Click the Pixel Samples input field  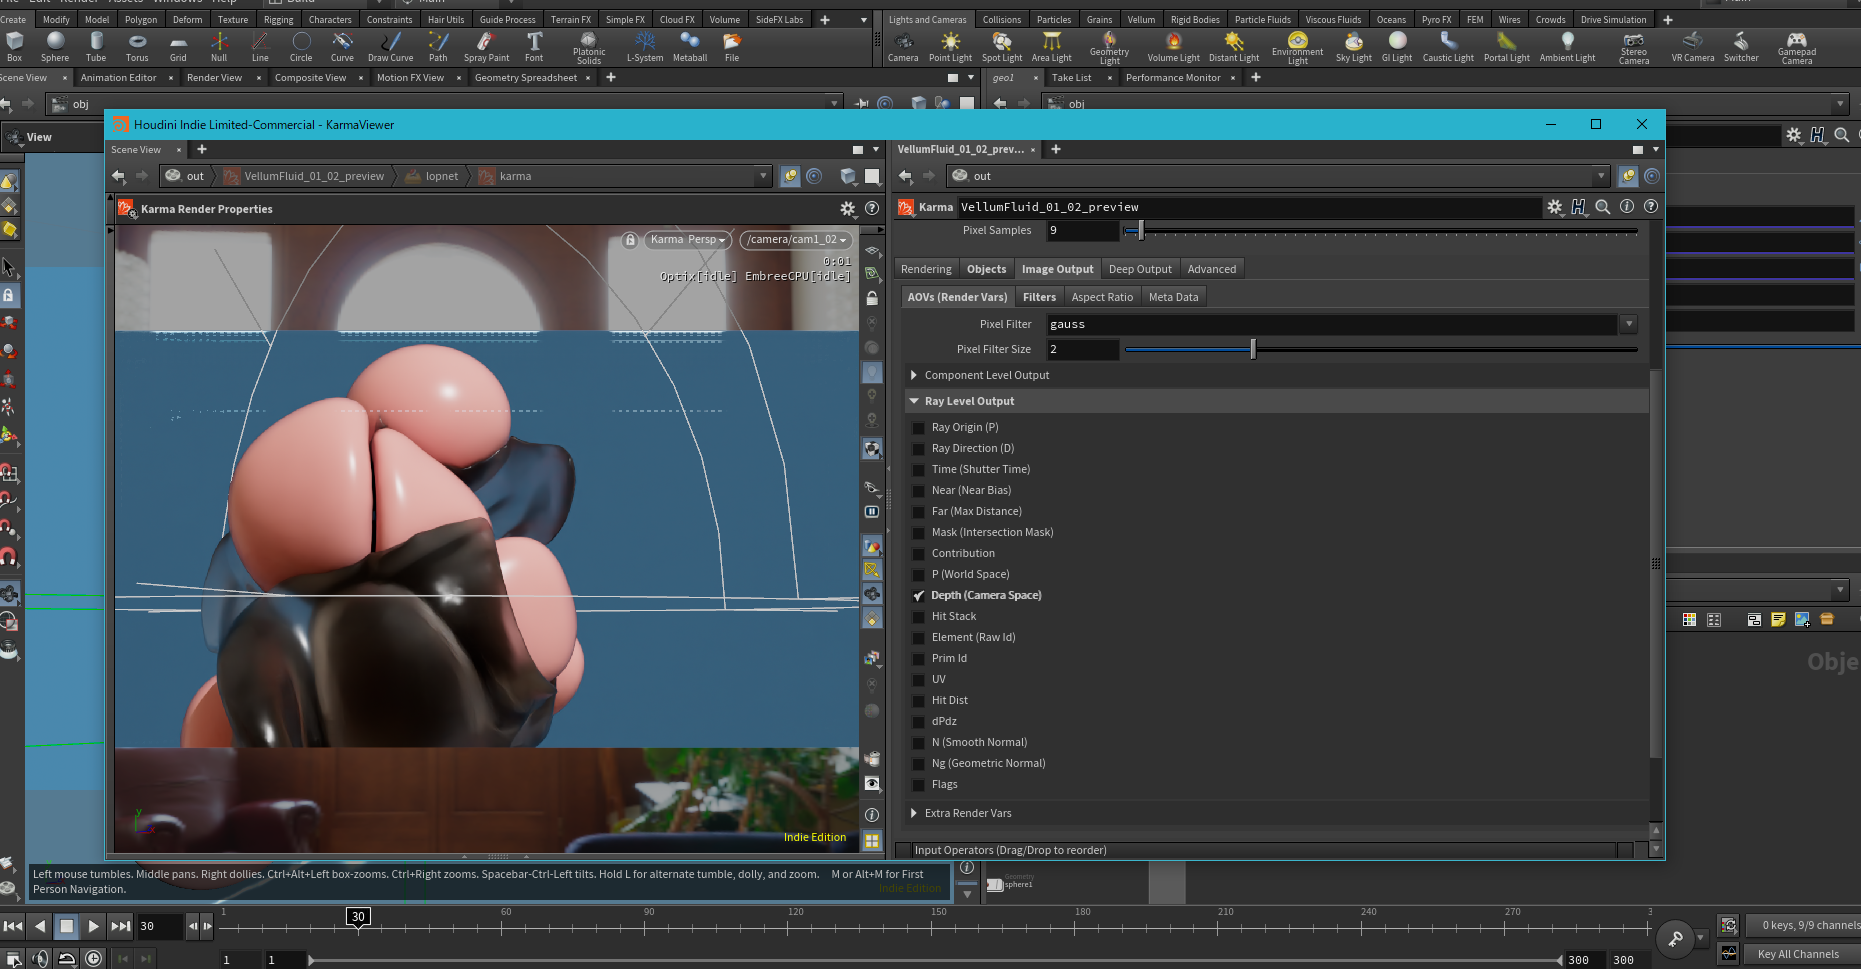click(x=1082, y=231)
